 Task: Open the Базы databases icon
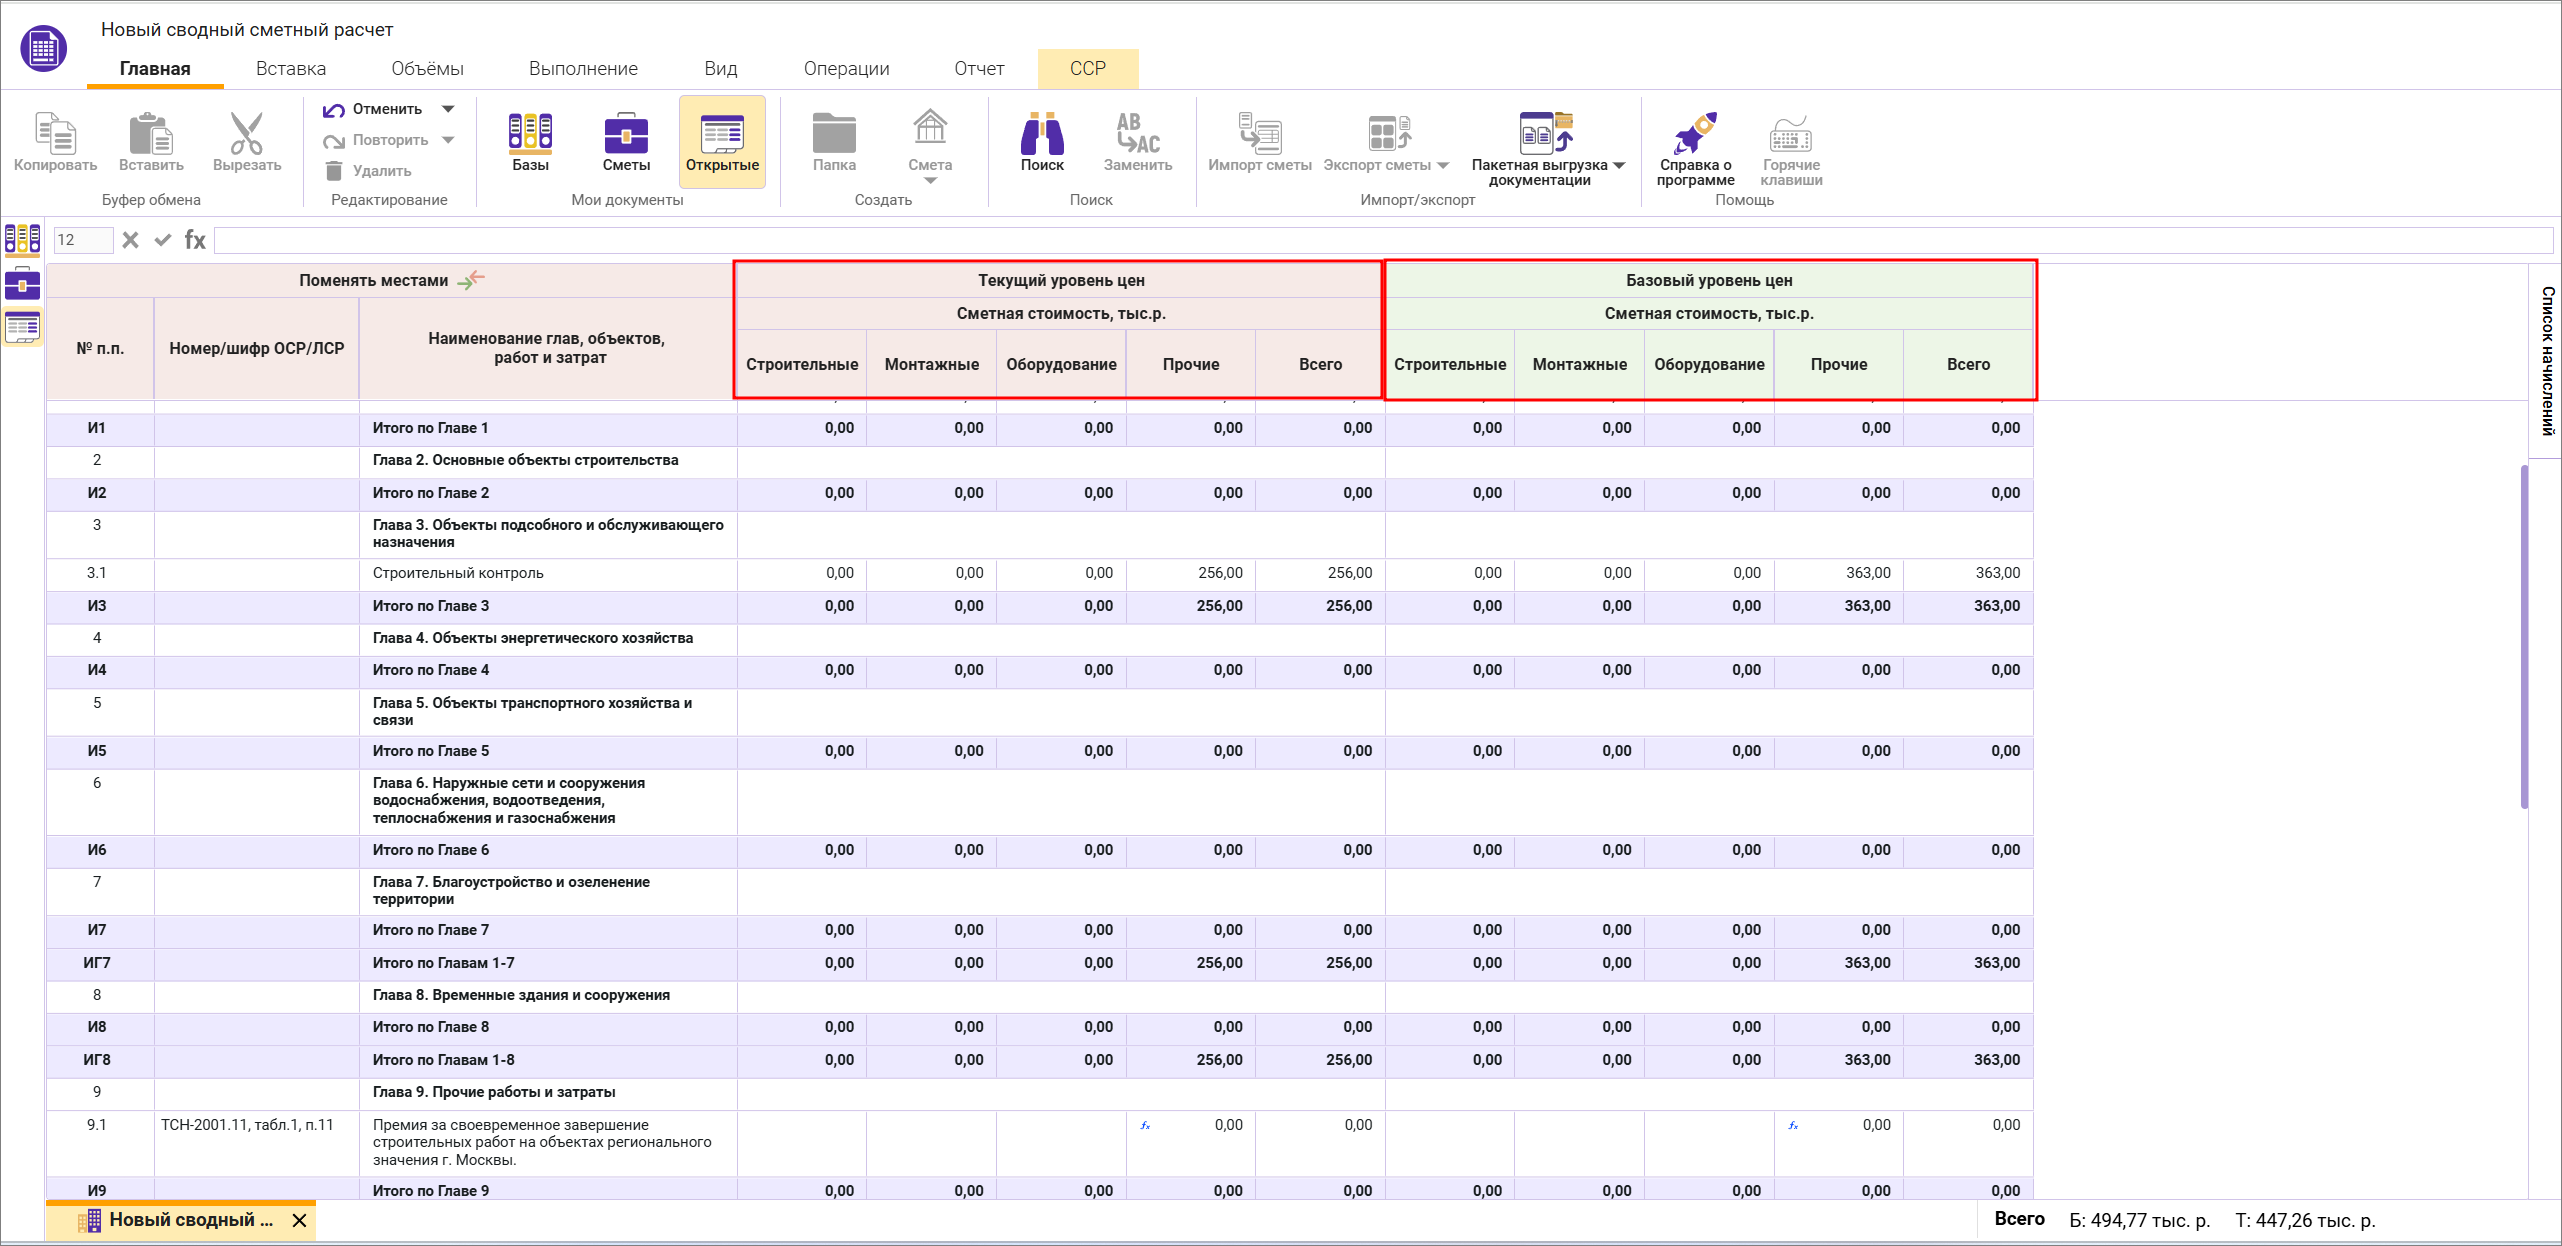pyautogui.click(x=530, y=134)
